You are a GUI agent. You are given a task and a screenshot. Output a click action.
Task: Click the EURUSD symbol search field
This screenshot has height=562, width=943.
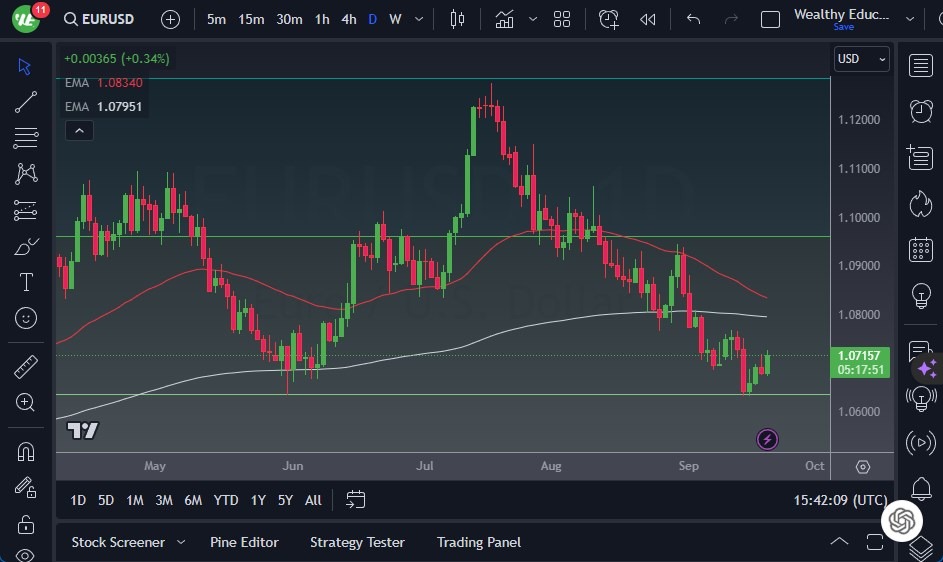pyautogui.click(x=98, y=19)
